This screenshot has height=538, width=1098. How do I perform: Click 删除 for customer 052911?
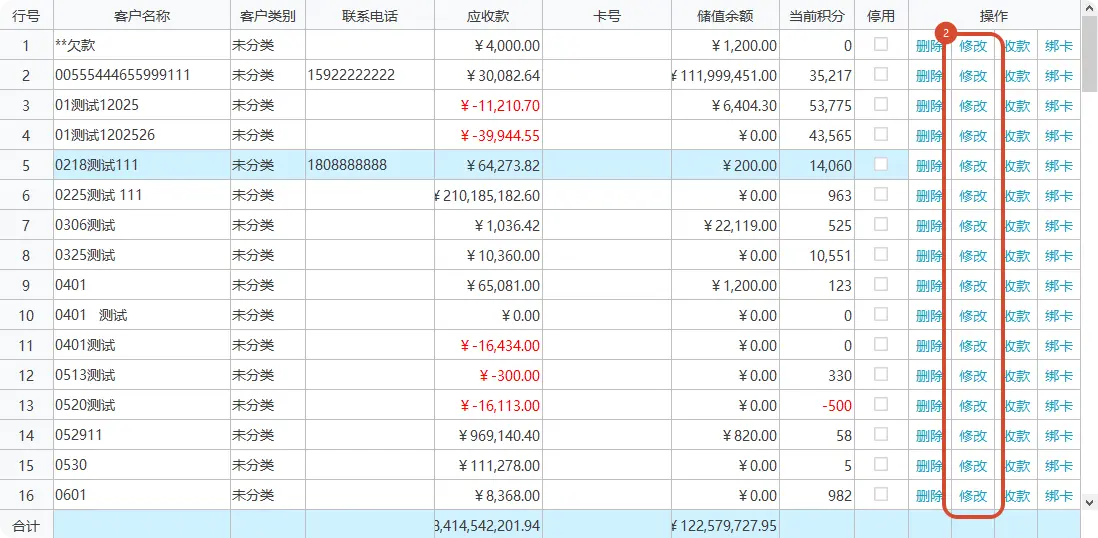[x=929, y=436]
